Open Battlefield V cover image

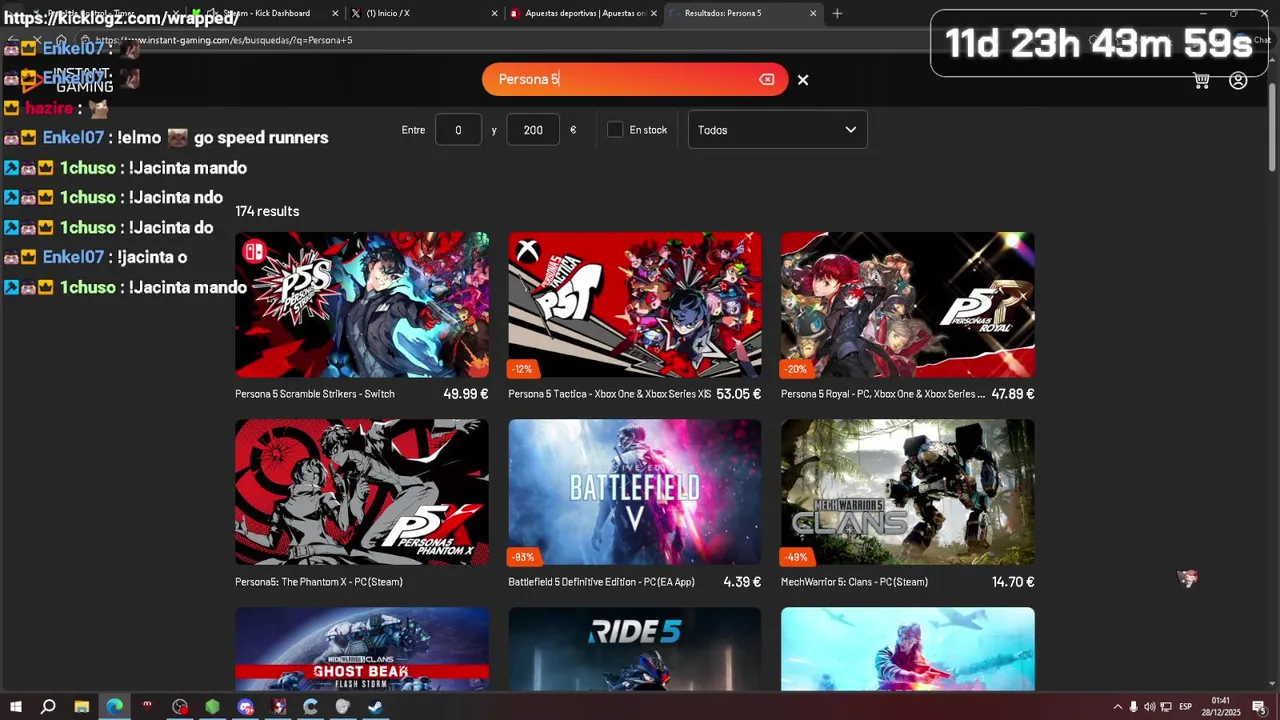click(x=635, y=492)
